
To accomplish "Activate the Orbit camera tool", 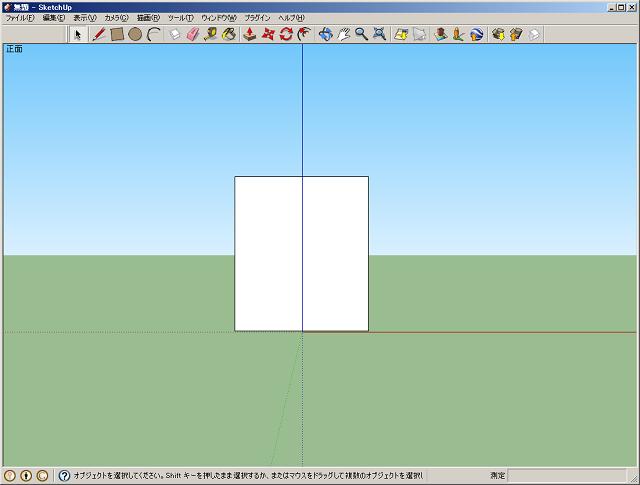I will point(325,34).
